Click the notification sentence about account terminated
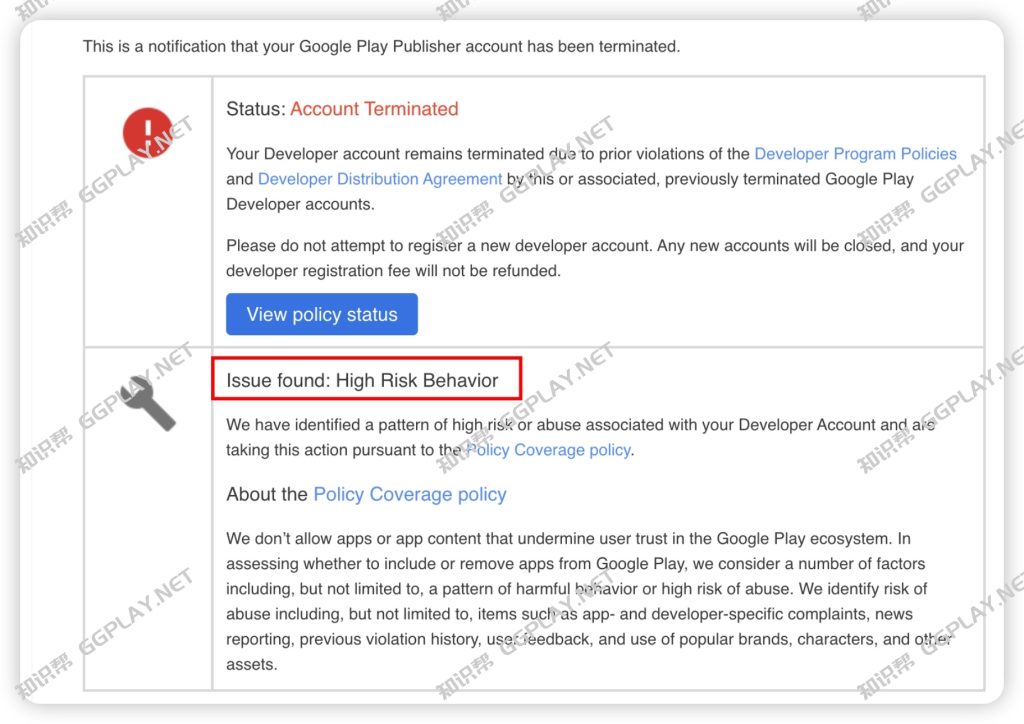The height and width of the screenshot is (724, 1024). 381,46
